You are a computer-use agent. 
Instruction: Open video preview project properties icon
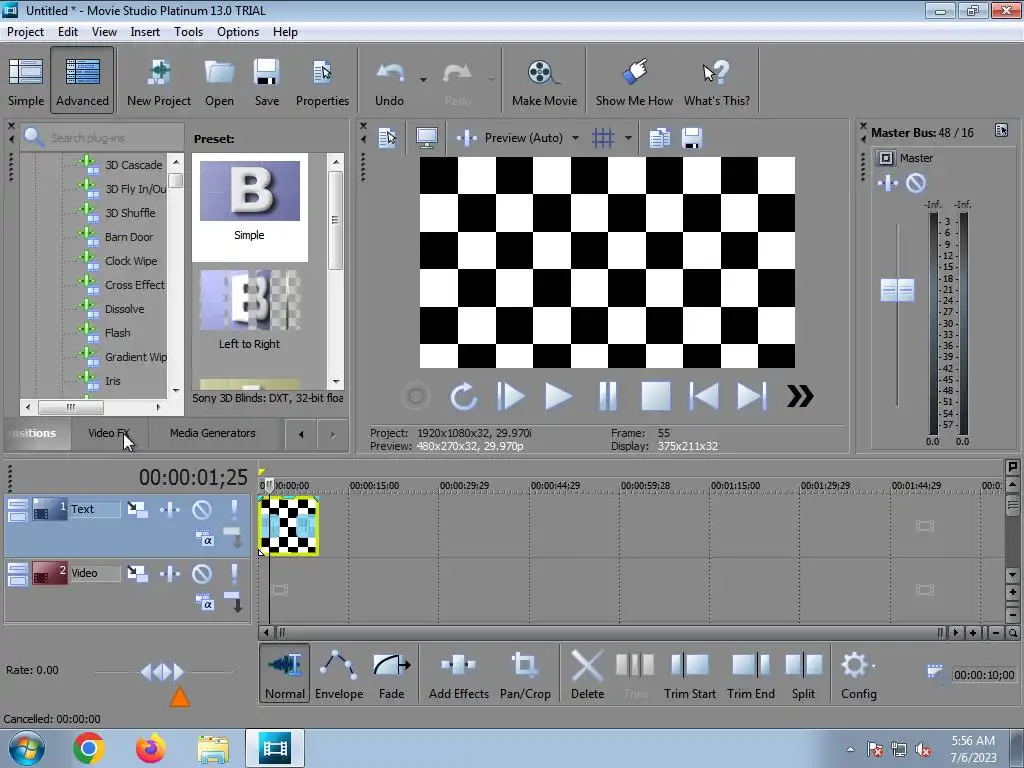coord(387,138)
